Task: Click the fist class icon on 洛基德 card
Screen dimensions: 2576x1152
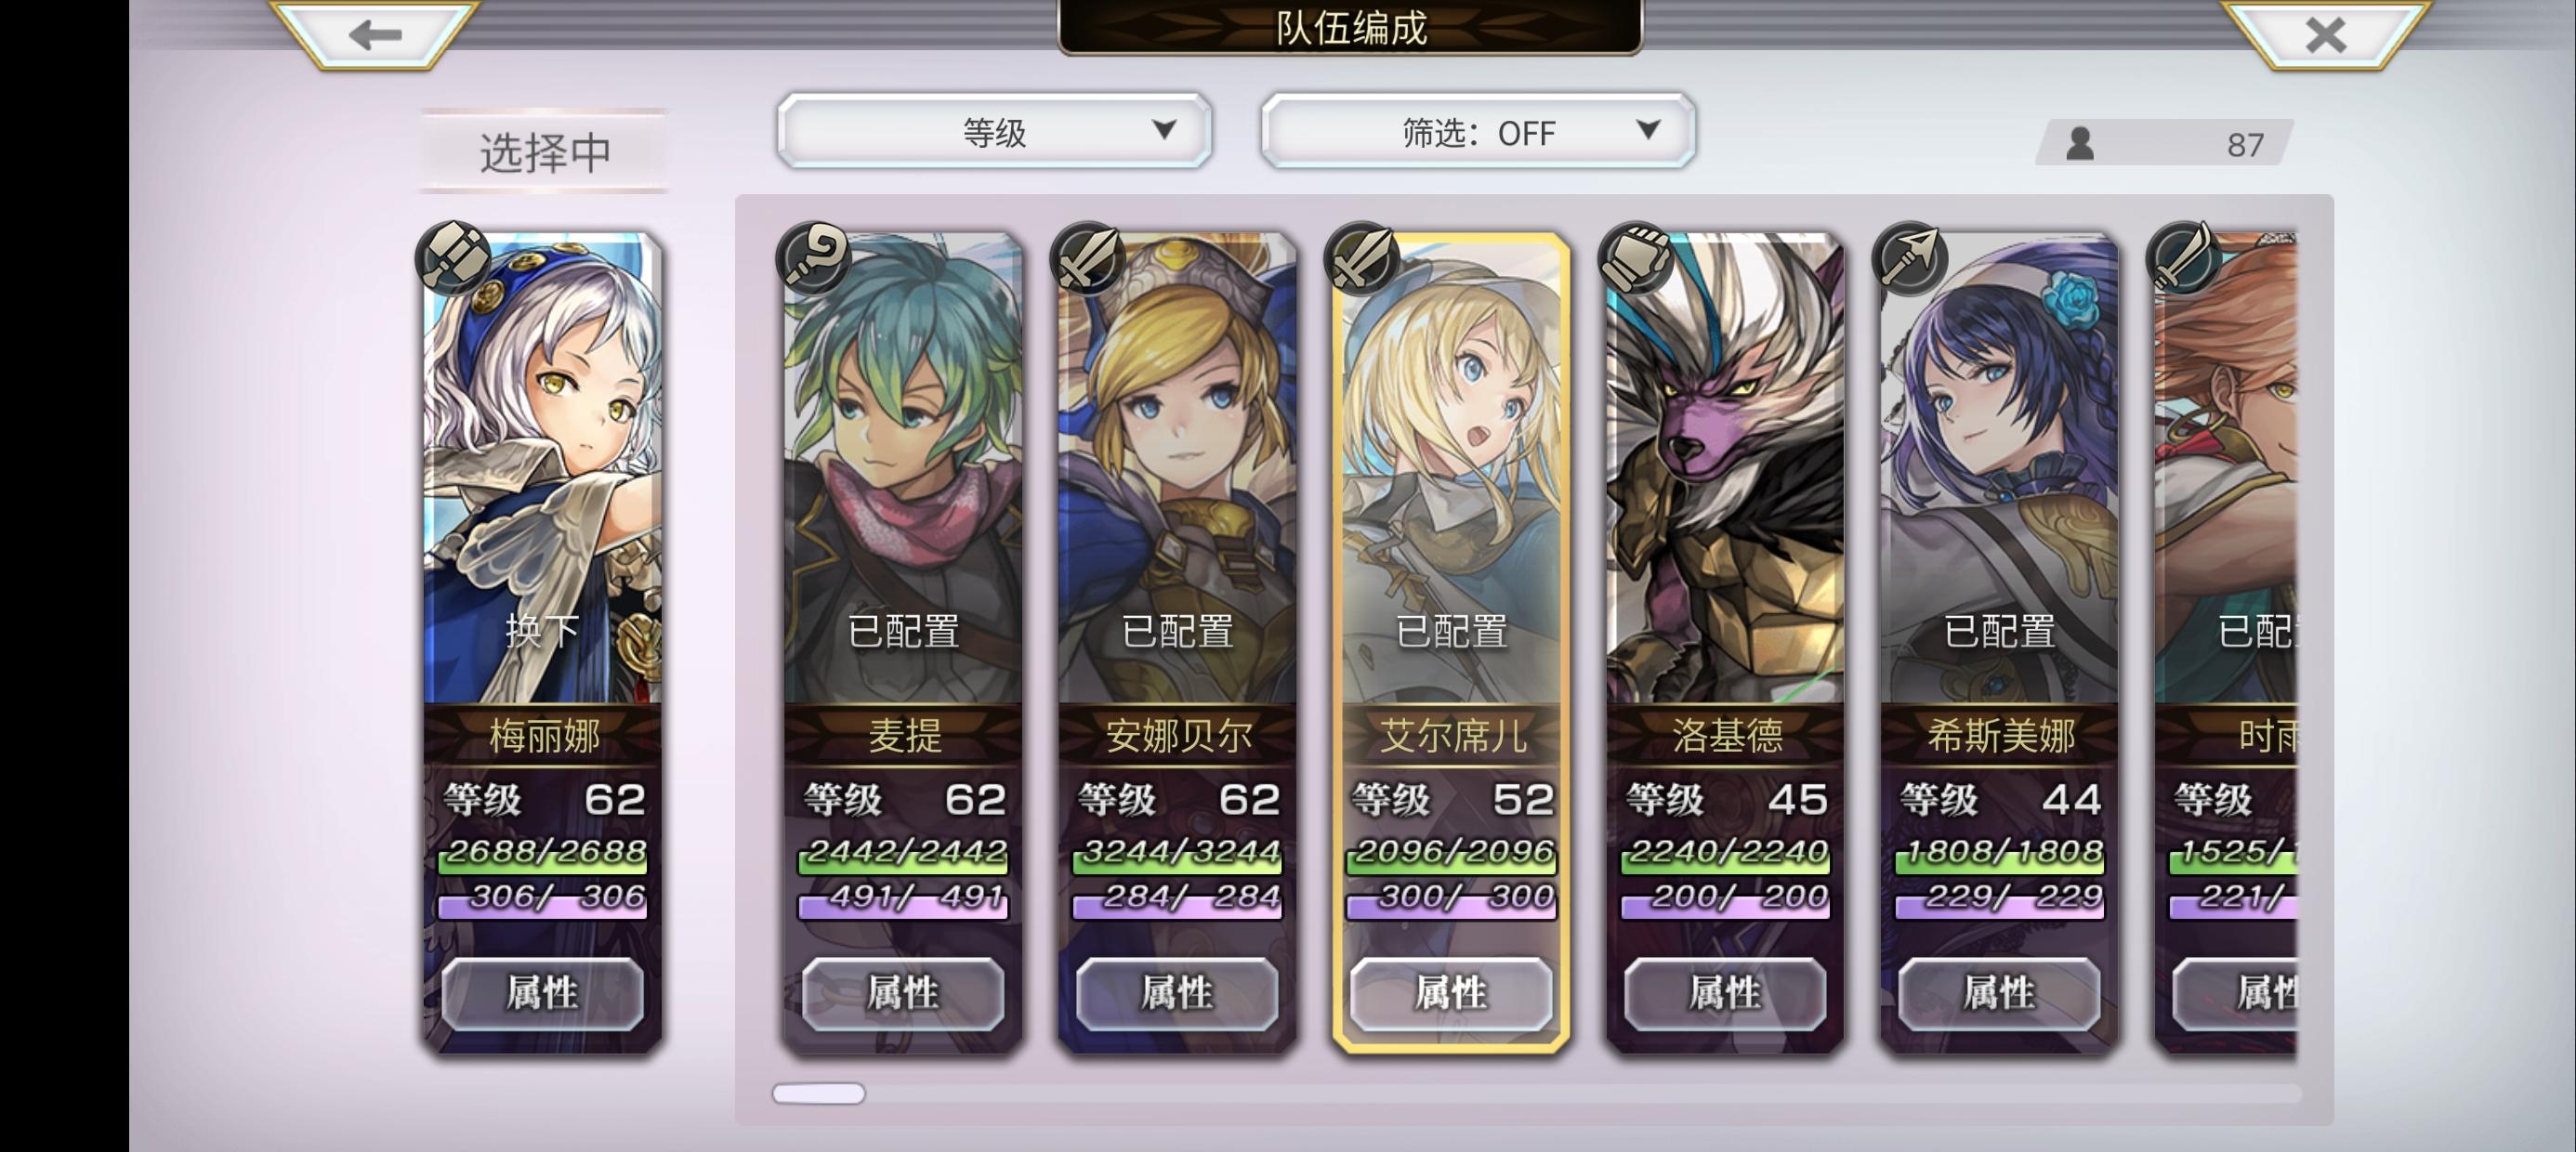Action: pyautogui.click(x=1635, y=258)
